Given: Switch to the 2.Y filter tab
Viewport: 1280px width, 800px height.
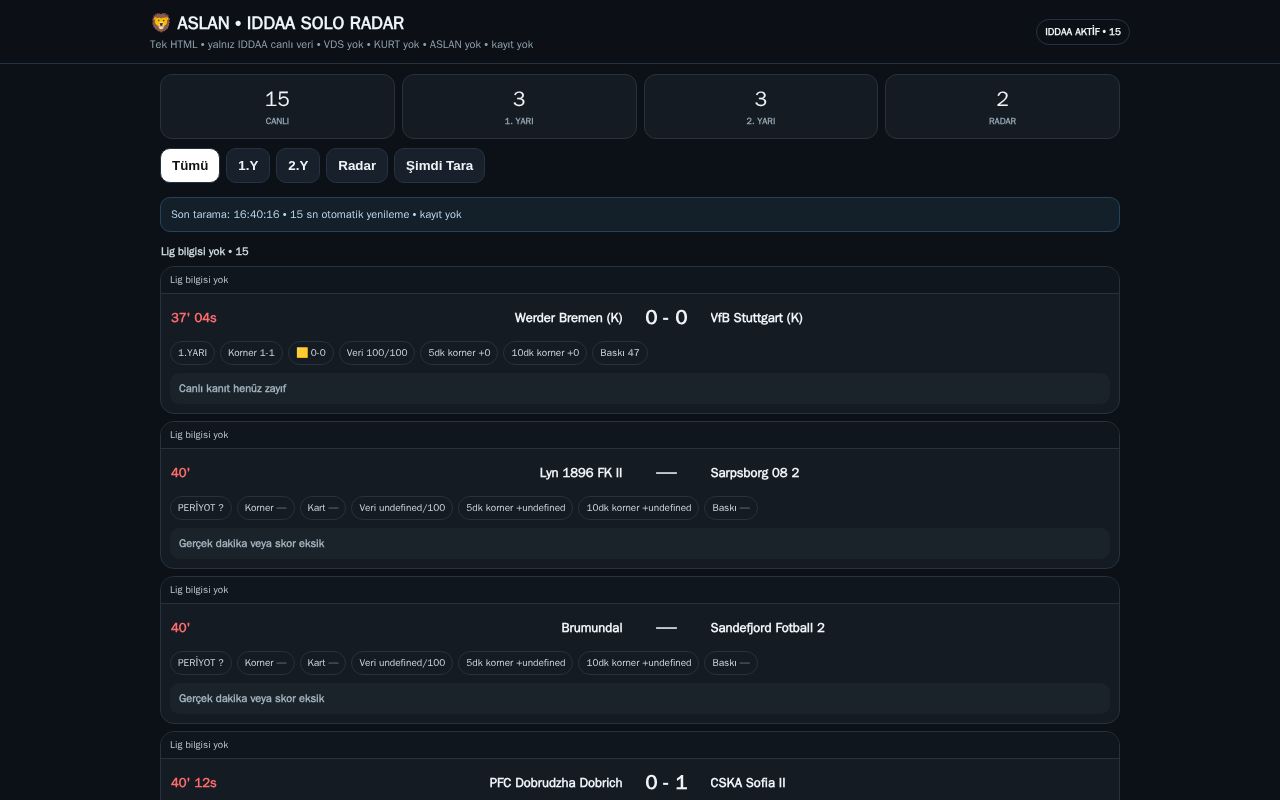Looking at the screenshot, I should tap(298, 166).
